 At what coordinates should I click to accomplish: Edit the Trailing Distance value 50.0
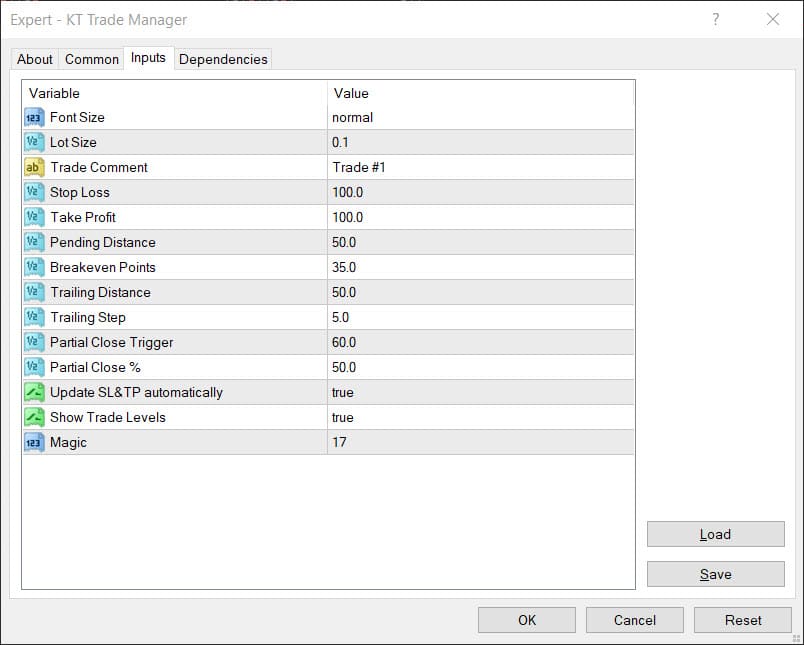[480, 292]
